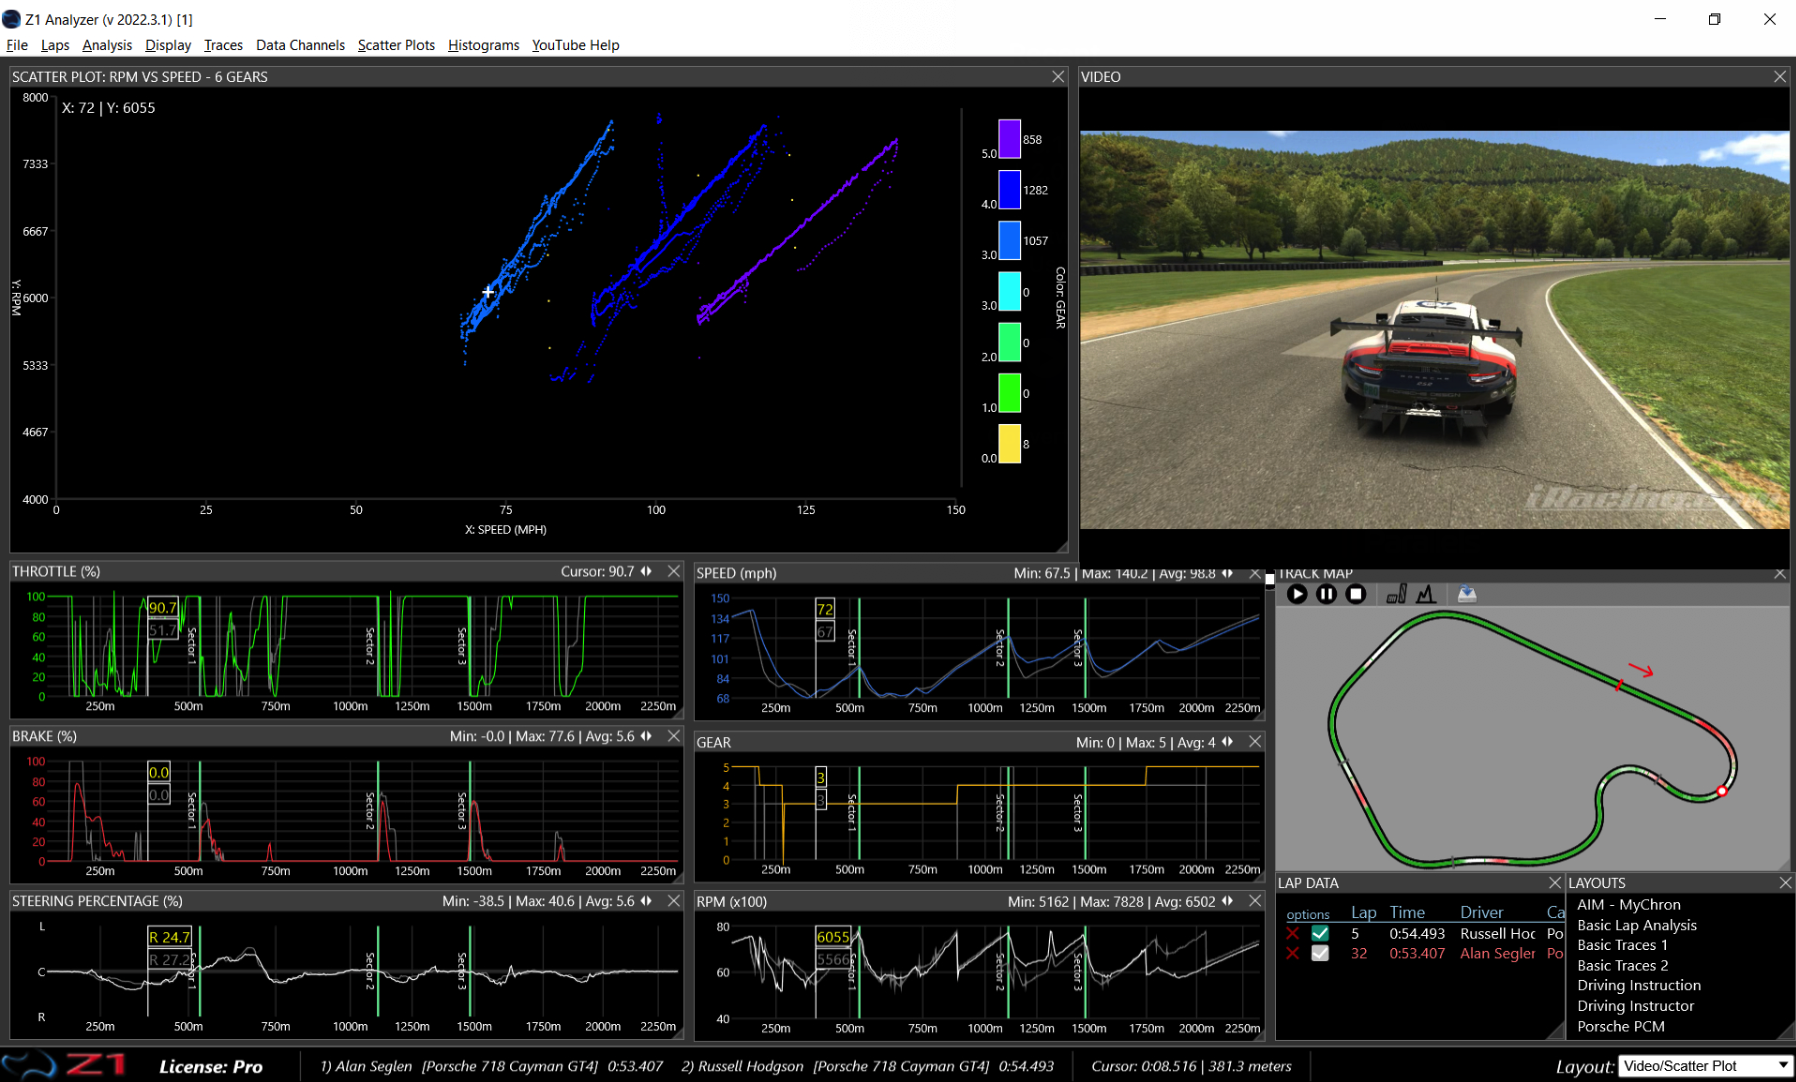Open the YouTube Help menu

click(575, 45)
